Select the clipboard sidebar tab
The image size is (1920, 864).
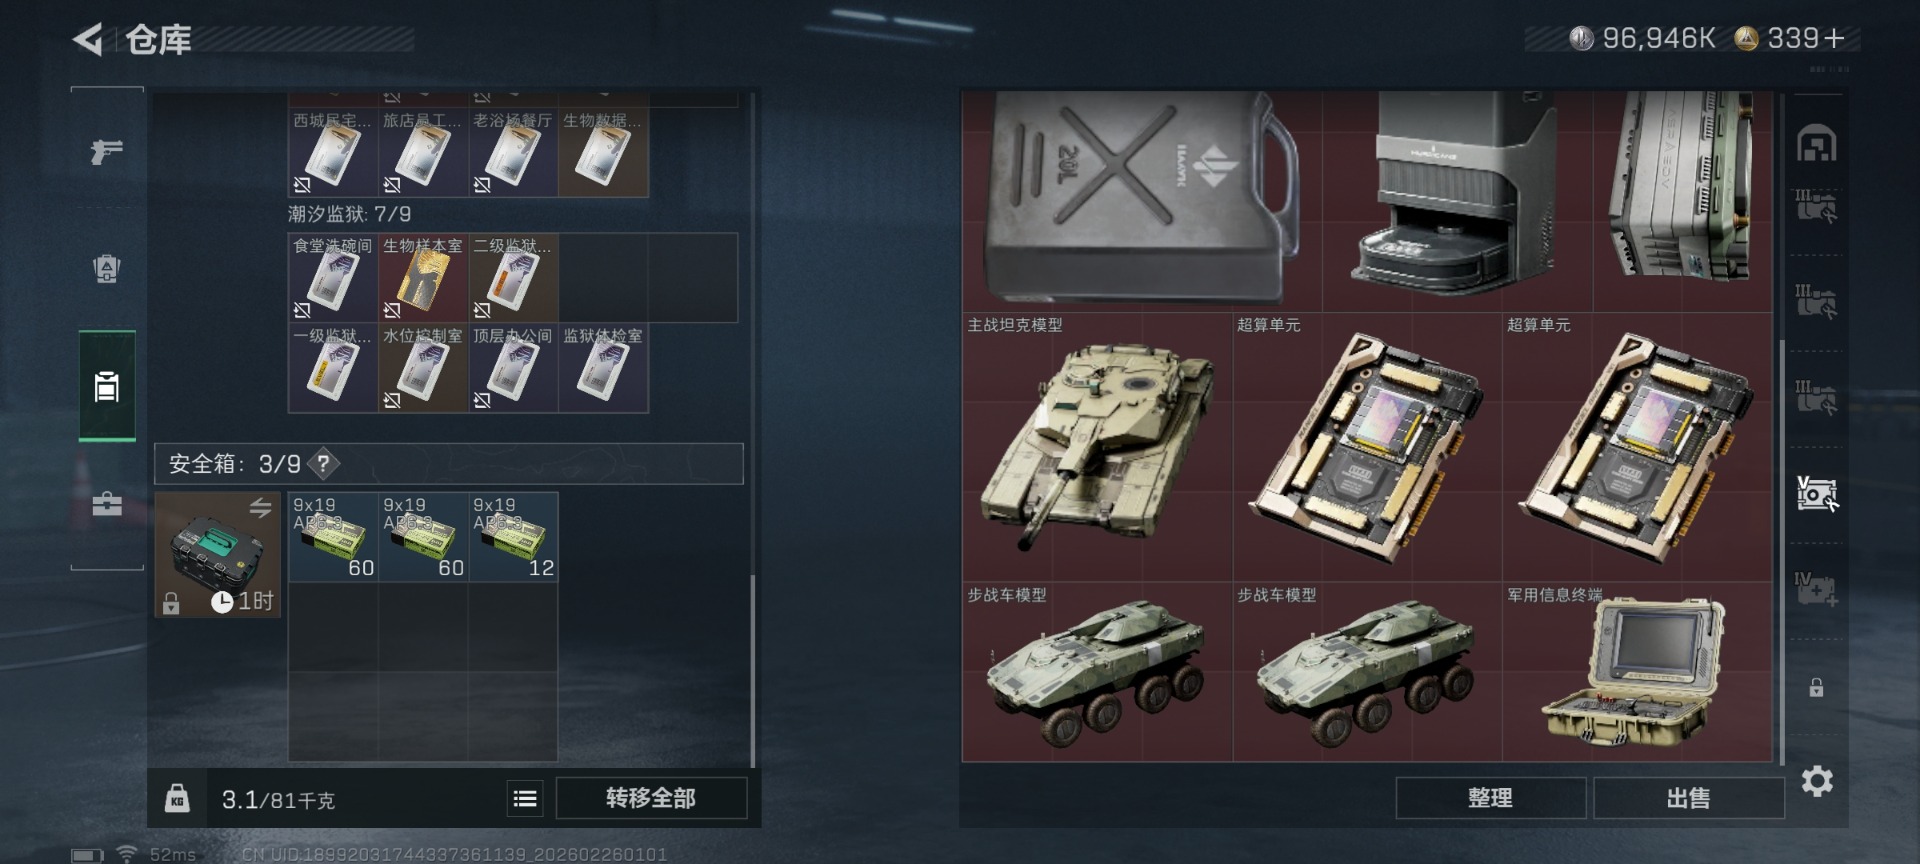107,386
